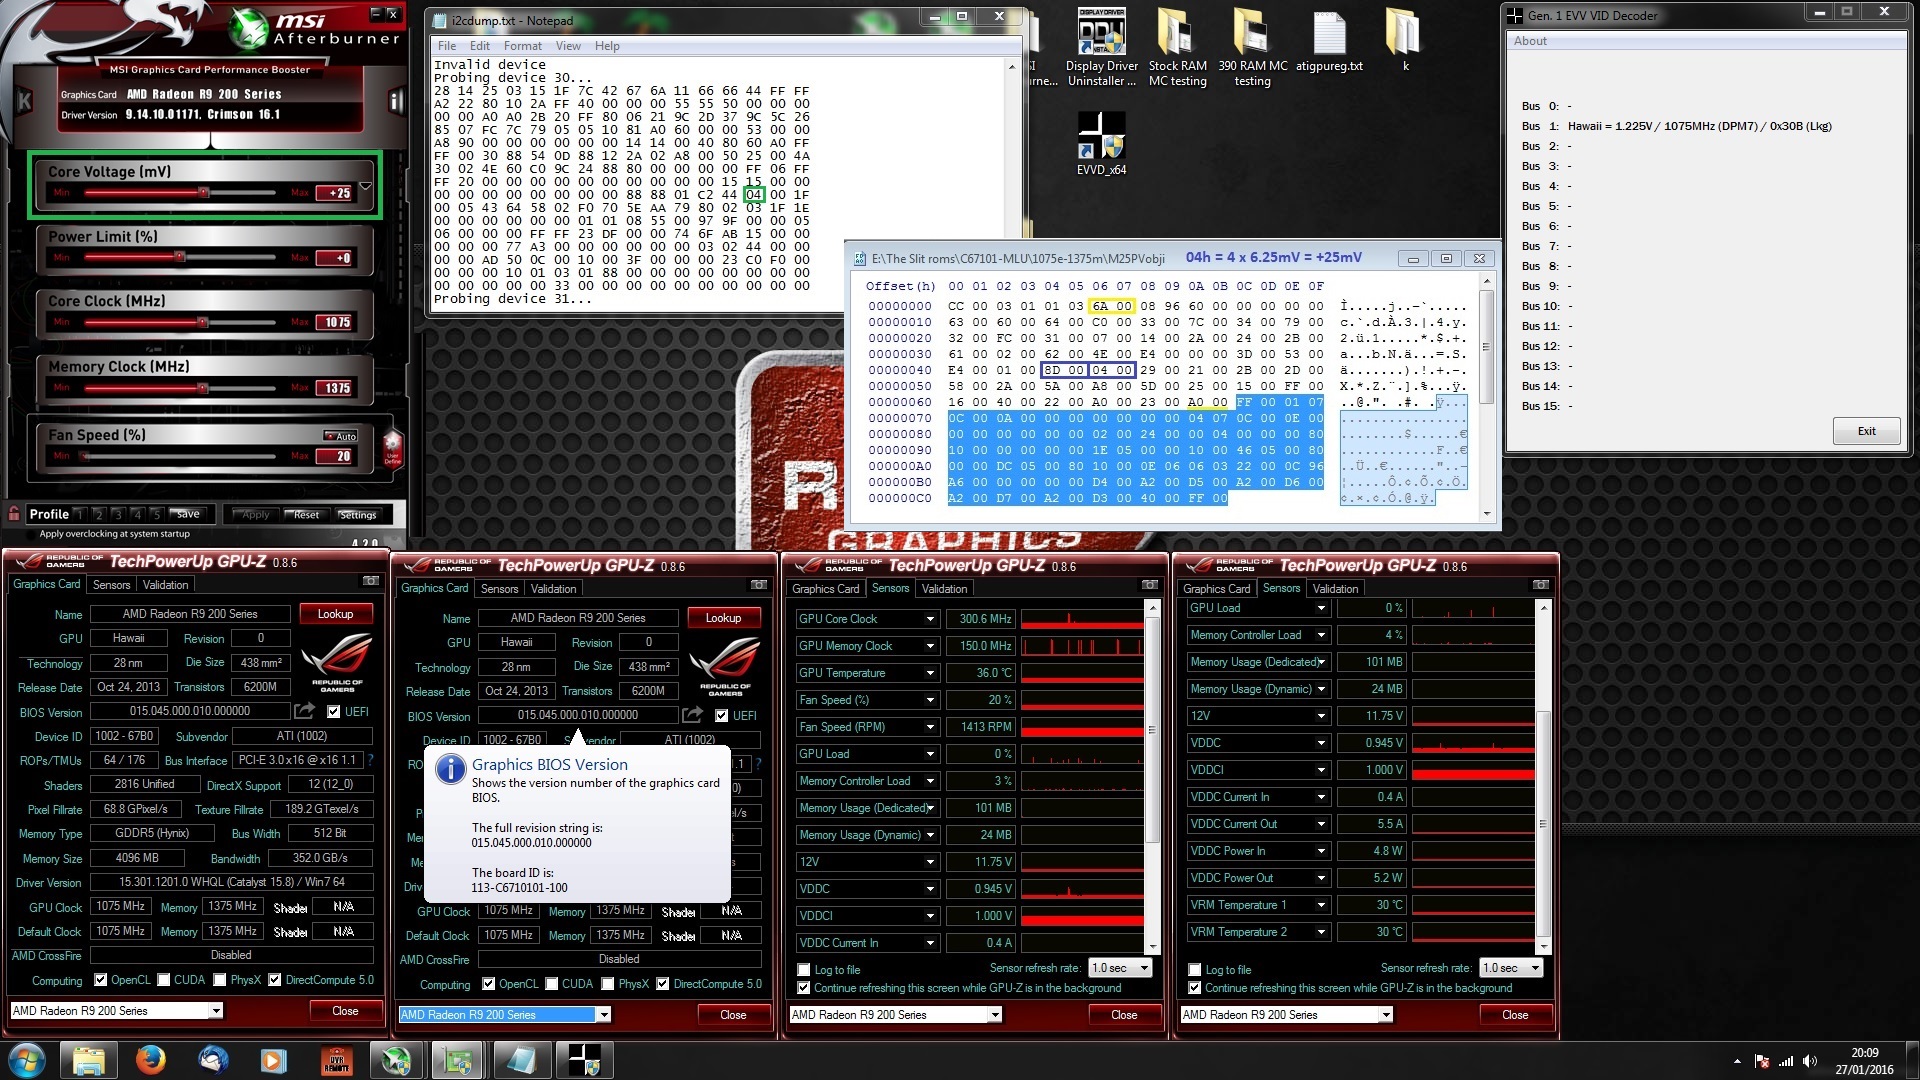Click Lookup button in first GPU-Z

[x=335, y=614]
